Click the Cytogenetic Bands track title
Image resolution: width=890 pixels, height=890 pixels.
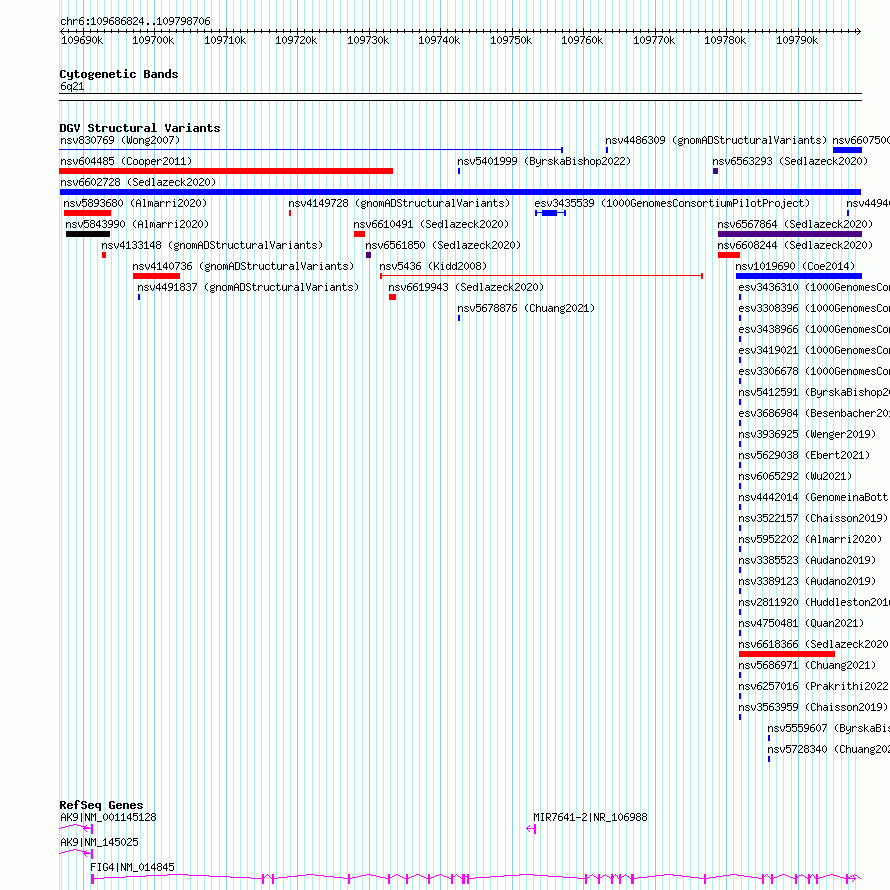(x=119, y=74)
